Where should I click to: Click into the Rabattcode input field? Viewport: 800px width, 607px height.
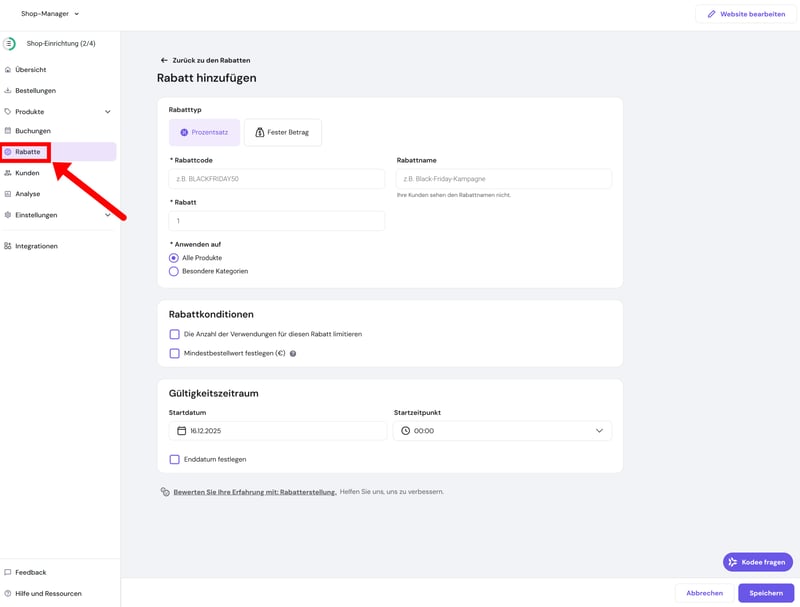click(x=276, y=179)
